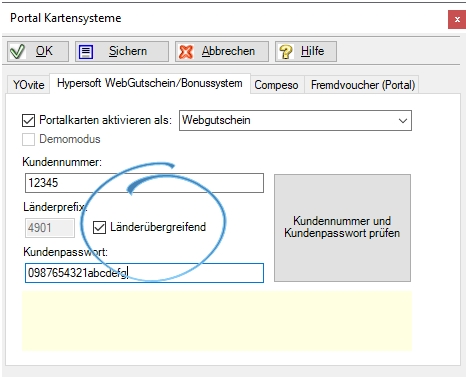Click the Kundenpasswort: label text
This screenshot has width=466, height=377.
point(66,252)
